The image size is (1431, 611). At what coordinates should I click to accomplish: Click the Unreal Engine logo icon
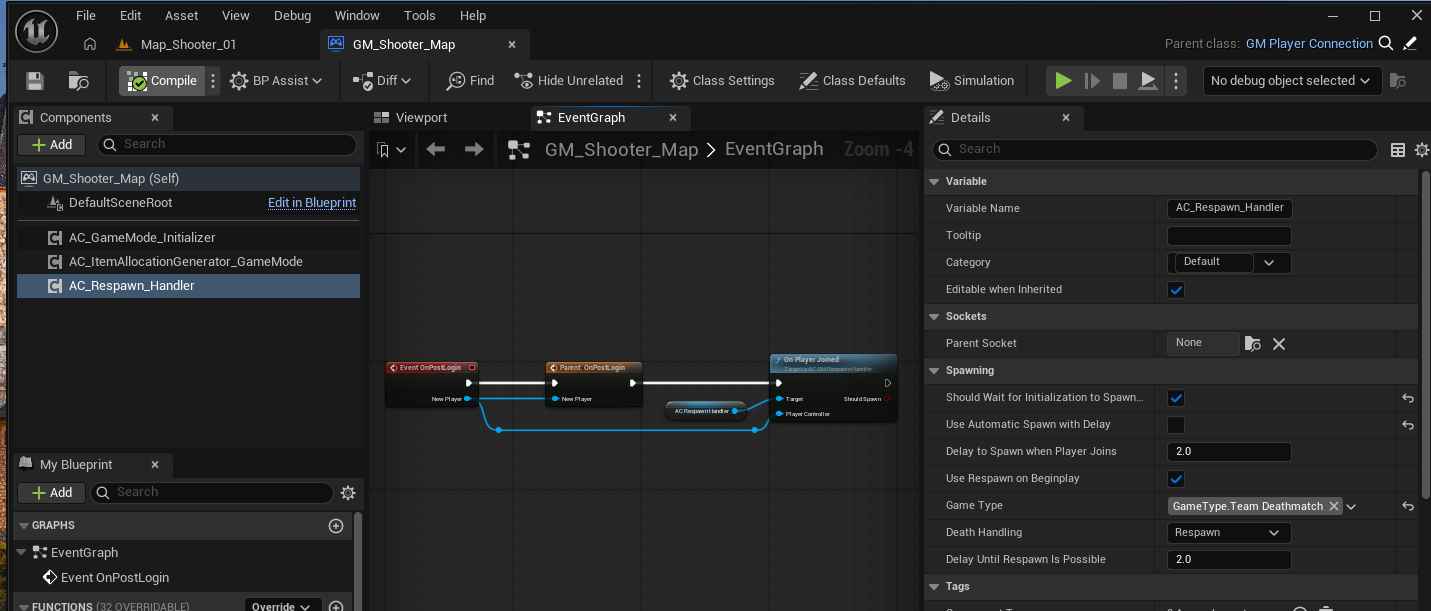tap(36, 30)
